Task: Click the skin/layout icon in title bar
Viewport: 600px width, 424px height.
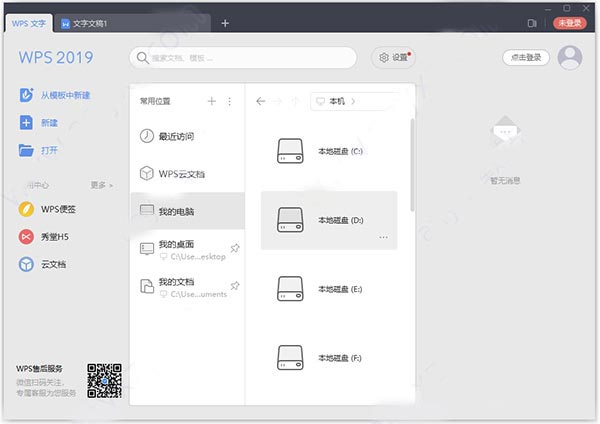Action: (x=532, y=23)
